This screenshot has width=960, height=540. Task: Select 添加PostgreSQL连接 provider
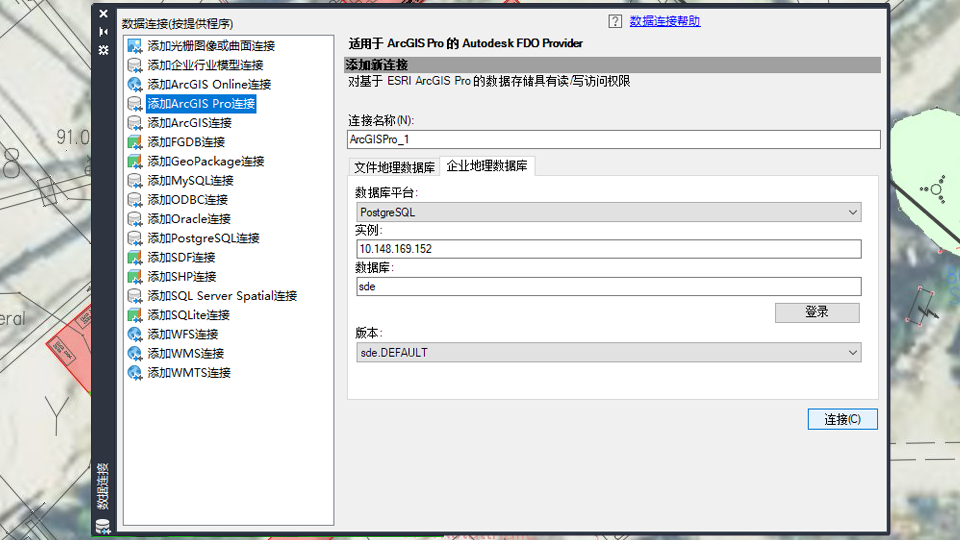(203, 238)
